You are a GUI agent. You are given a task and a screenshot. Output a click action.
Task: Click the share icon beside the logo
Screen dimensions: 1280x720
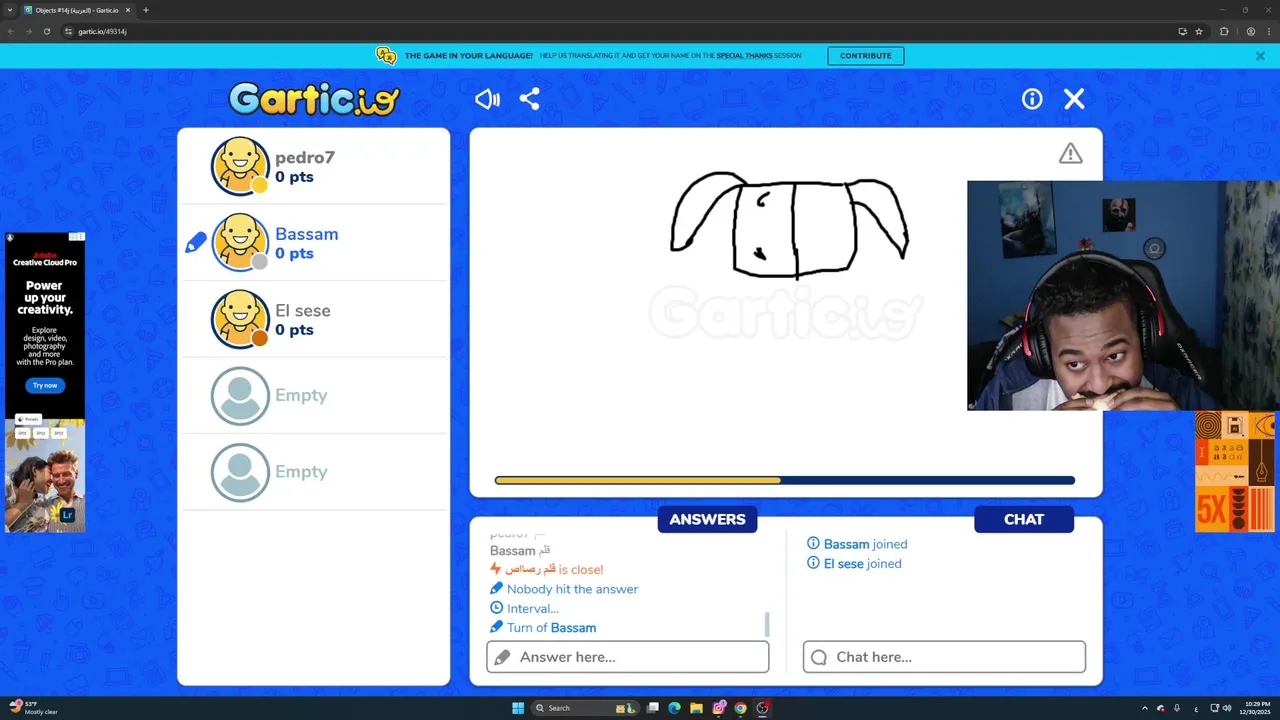click(530, 99)
